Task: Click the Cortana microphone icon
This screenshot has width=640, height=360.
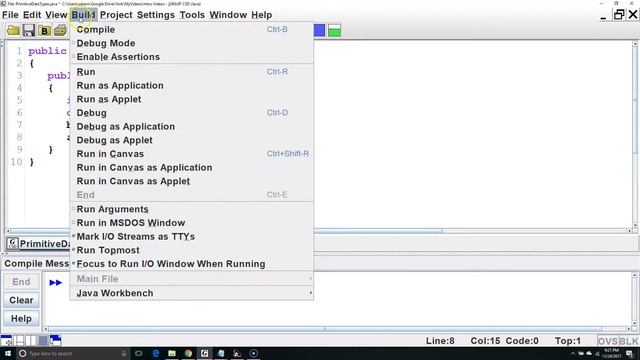Action: tap(124, 353)
